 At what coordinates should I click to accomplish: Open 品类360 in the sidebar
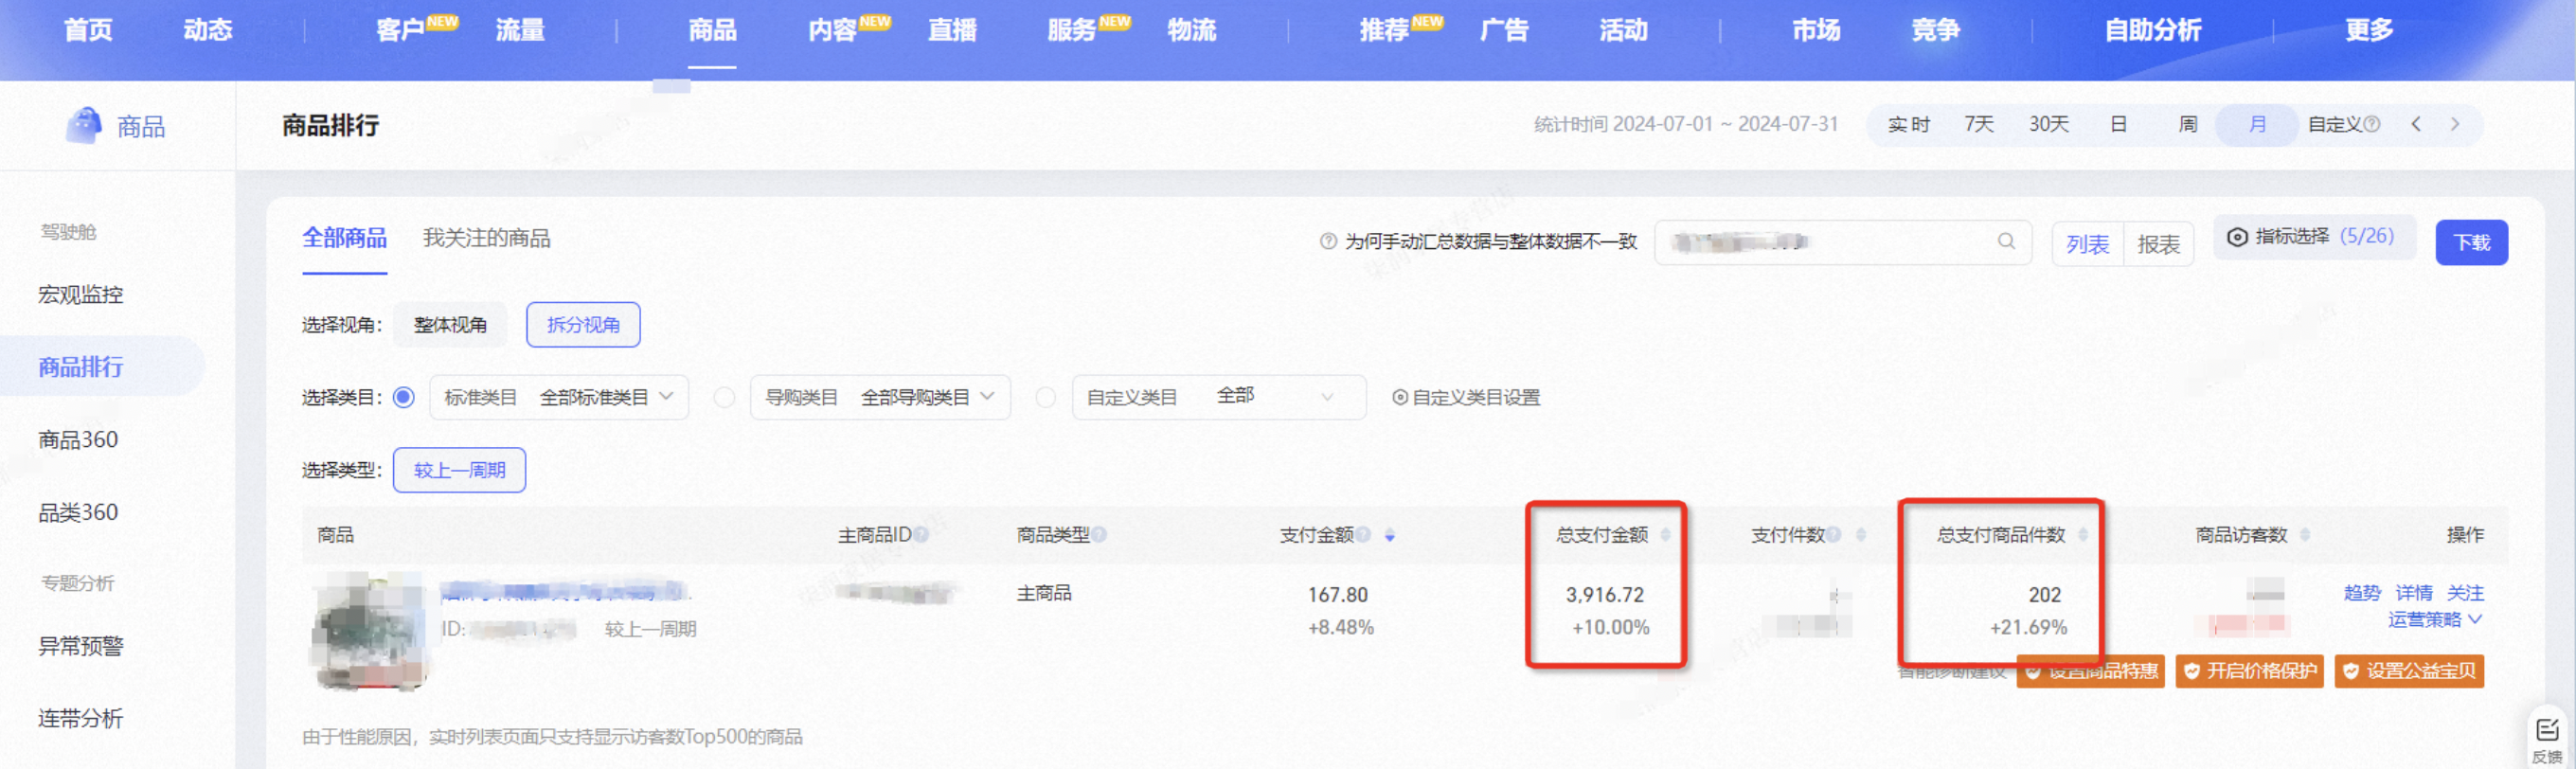[78, 512]
